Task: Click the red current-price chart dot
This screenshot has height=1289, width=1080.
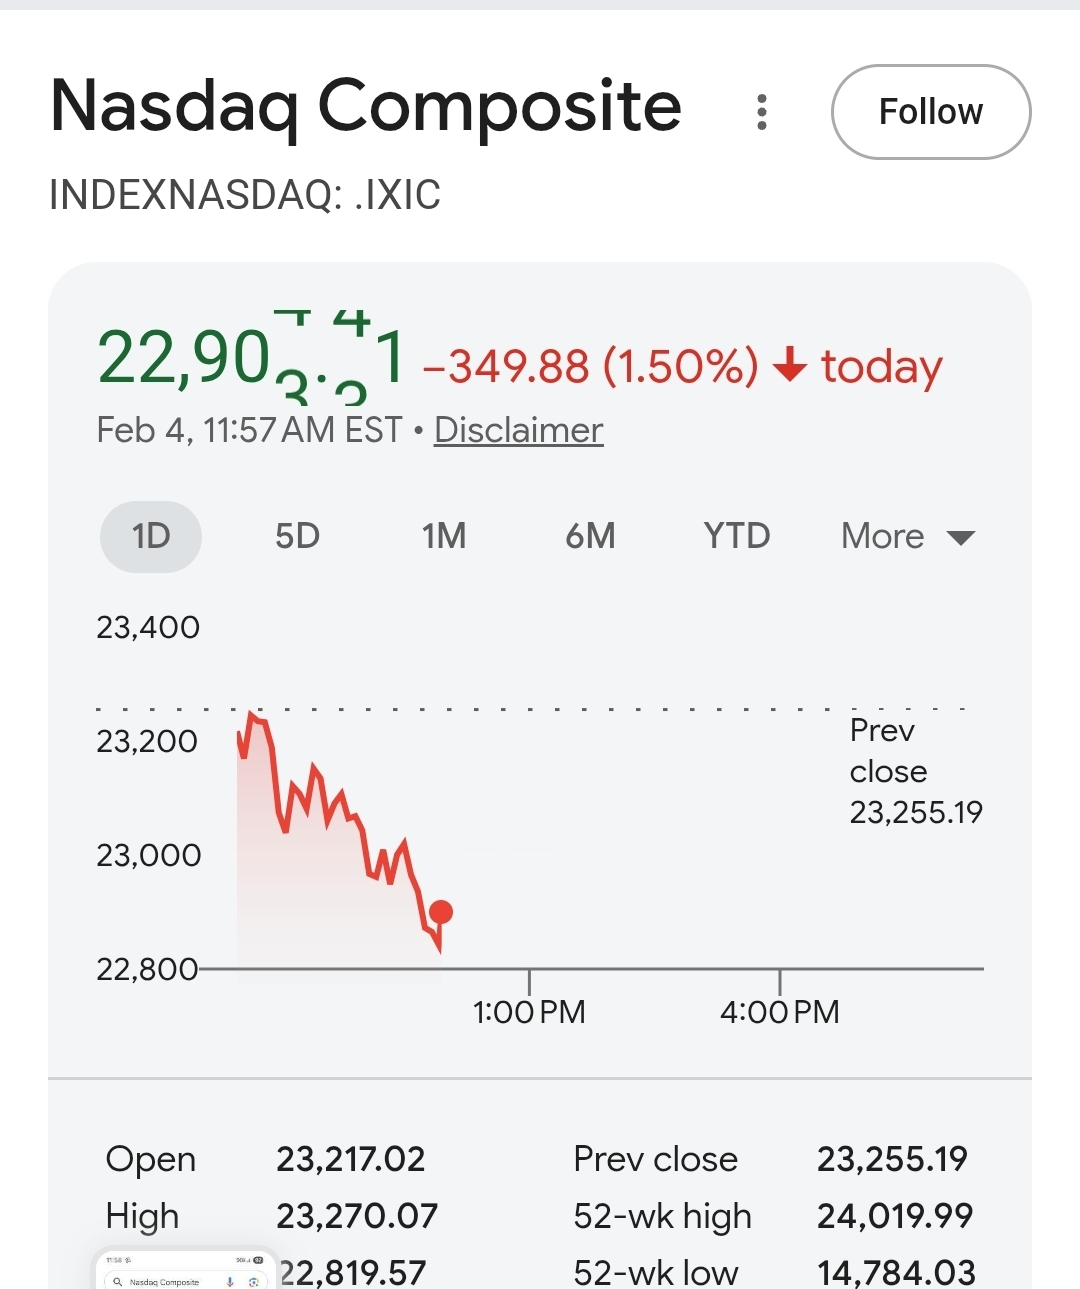Action: [441, 912]
